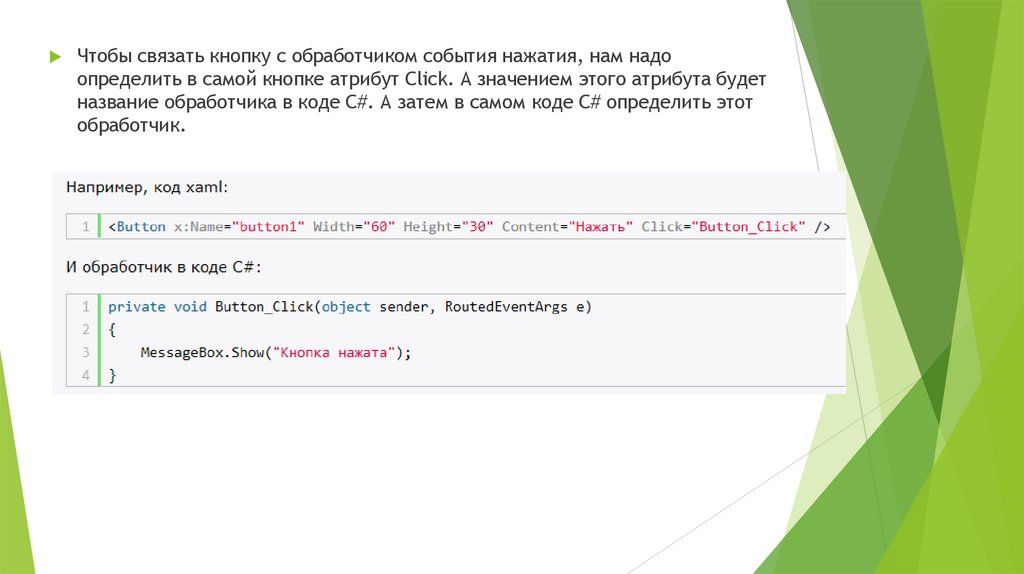Click the 'private void' keywords
Image resolution: width=1024 pixels, height=574 pixels.
coord(157,307)
